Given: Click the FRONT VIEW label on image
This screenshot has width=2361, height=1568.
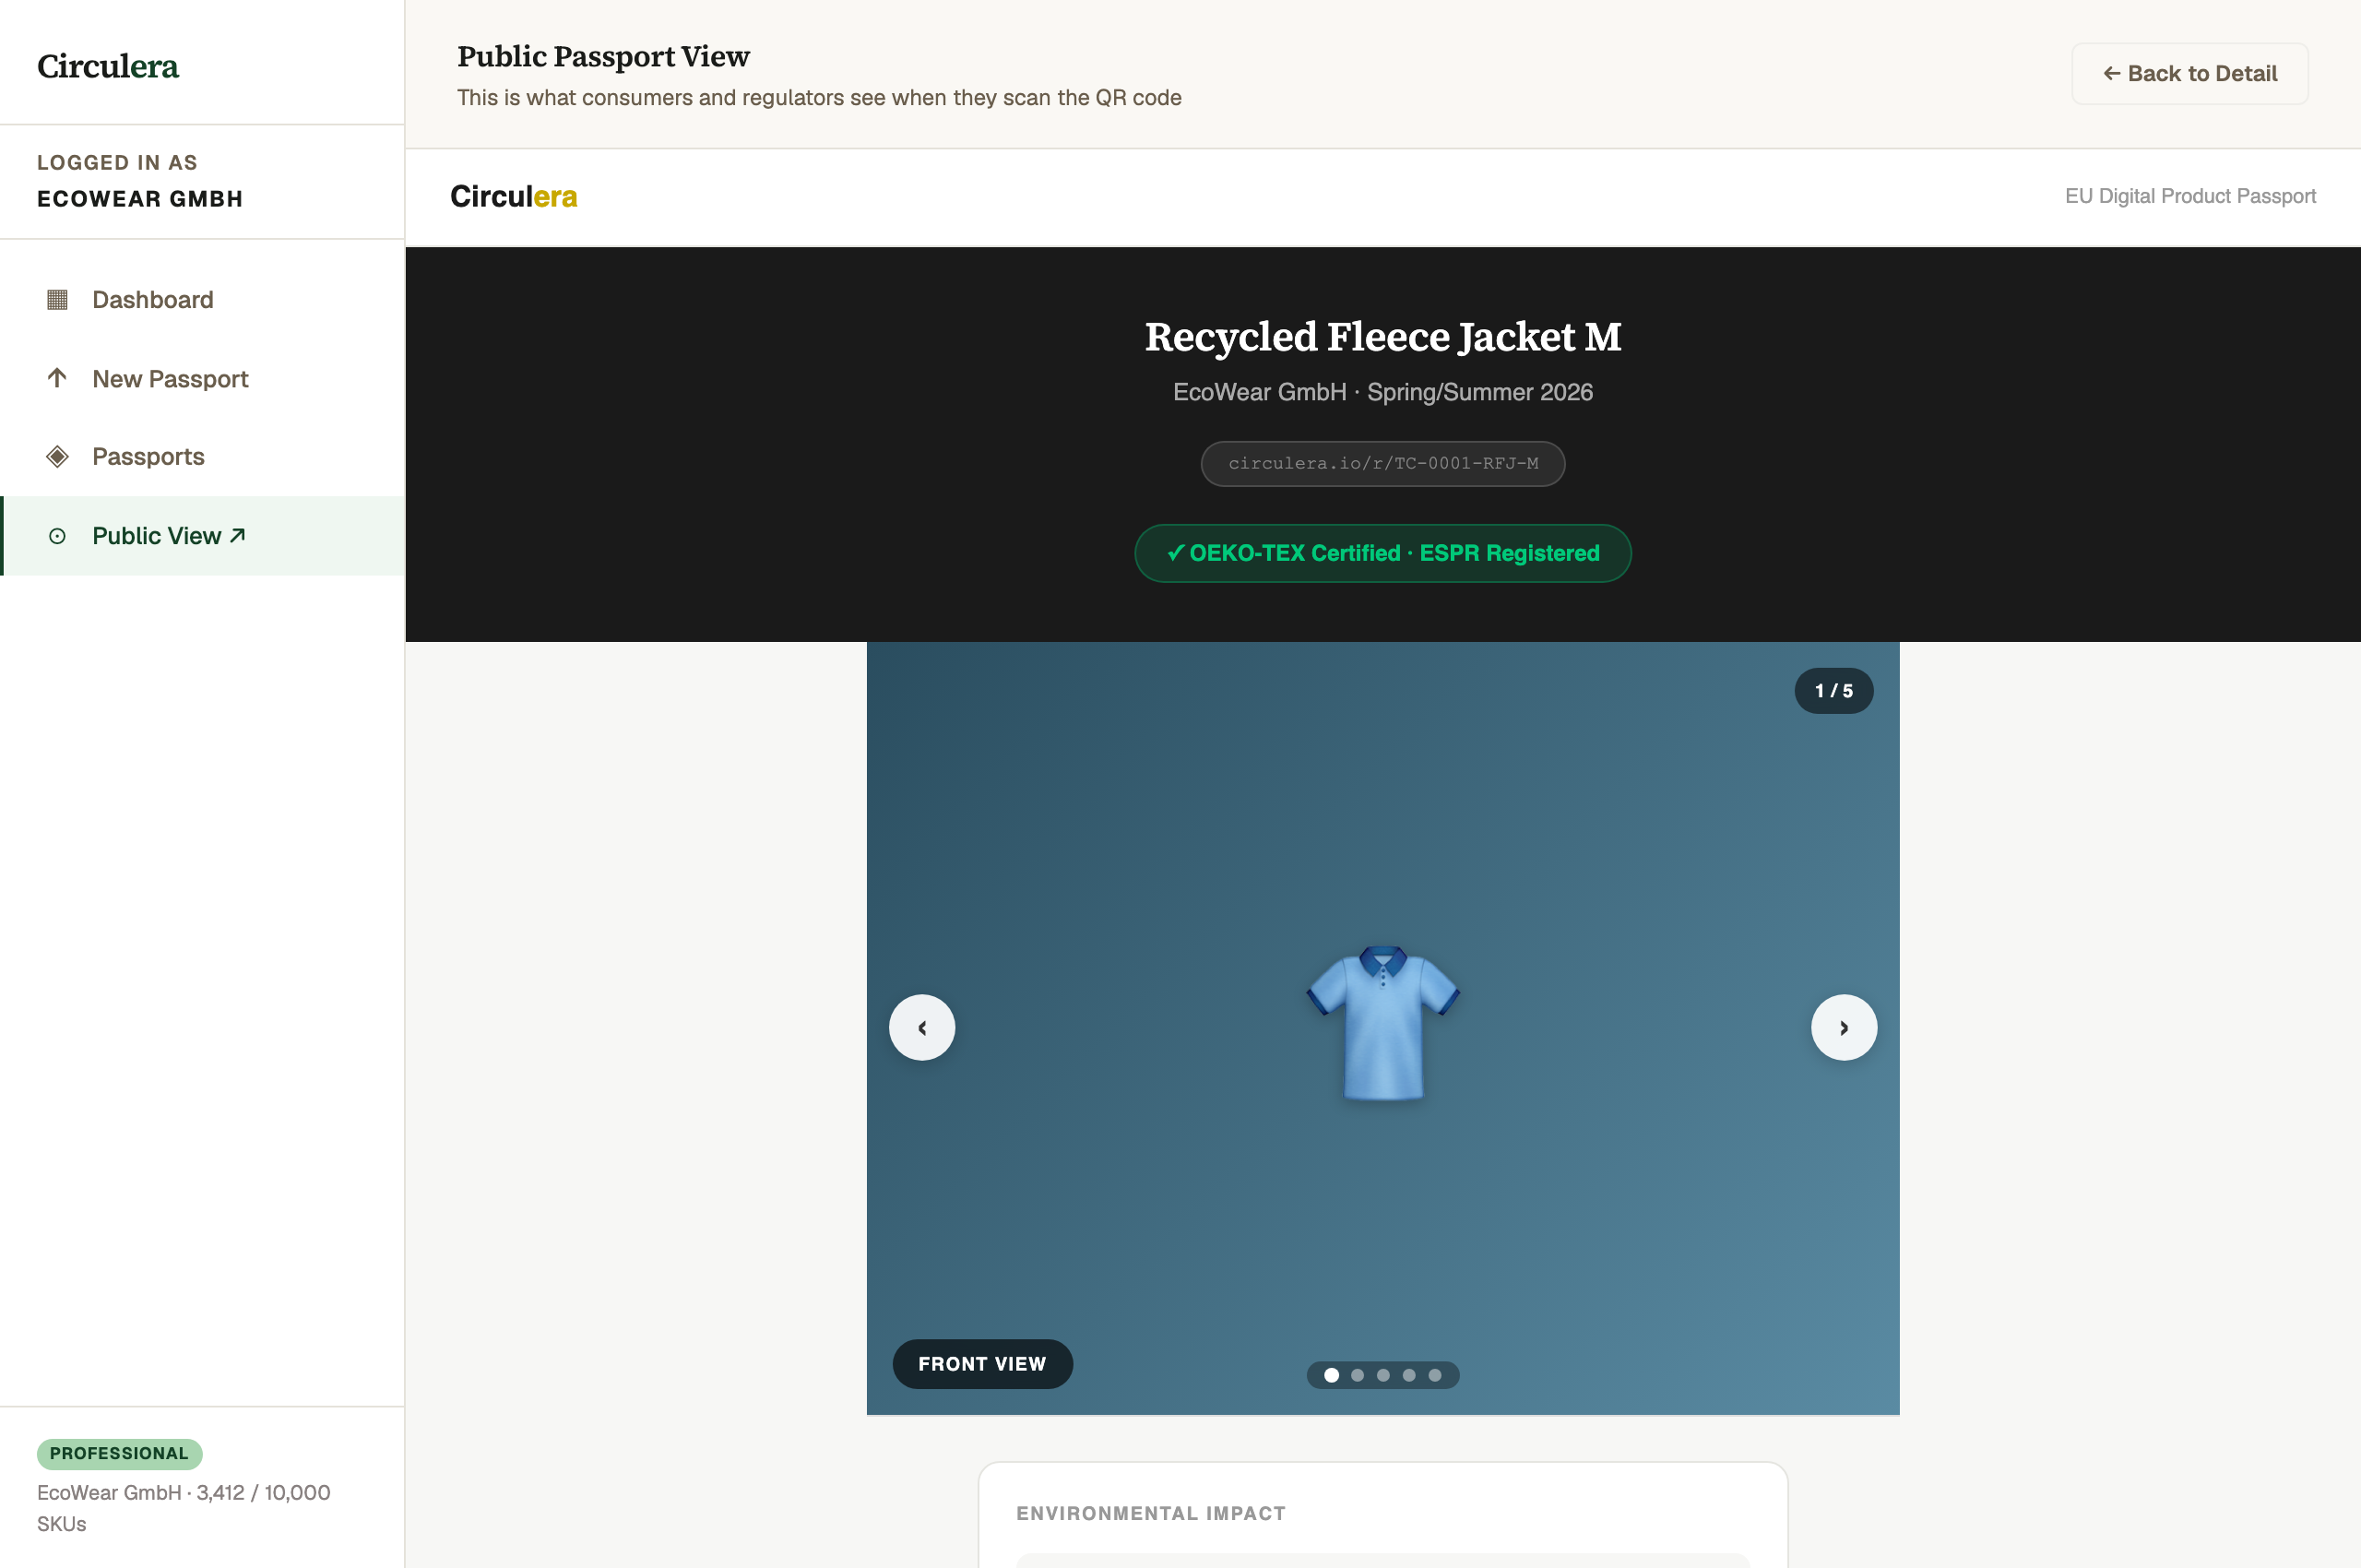Looking at the screenshot, I should pyautogui.click(x=982, y=1364).
